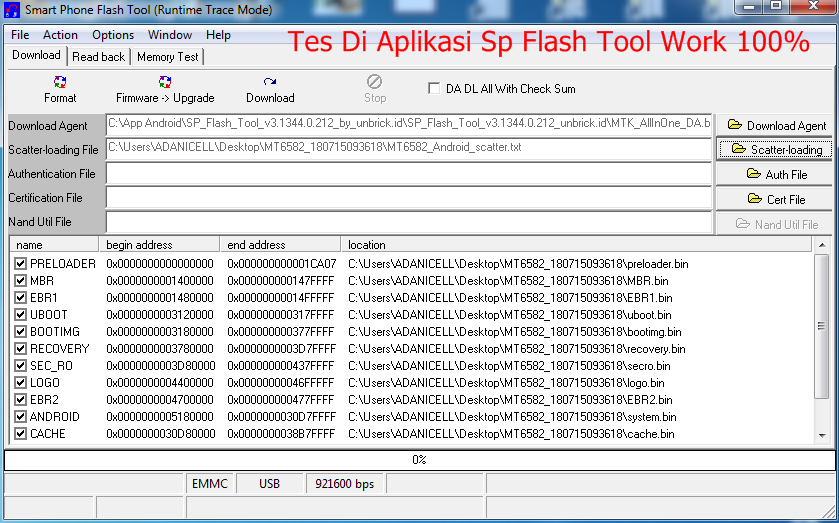The height and width of the screenshot is (523, 839).
Task: Start flashing with the Download icon
Action: pyautogui.click(x=270, y=82)
